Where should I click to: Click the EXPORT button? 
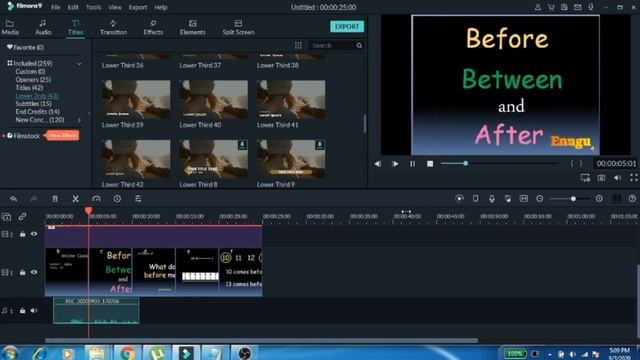(347, 27)
